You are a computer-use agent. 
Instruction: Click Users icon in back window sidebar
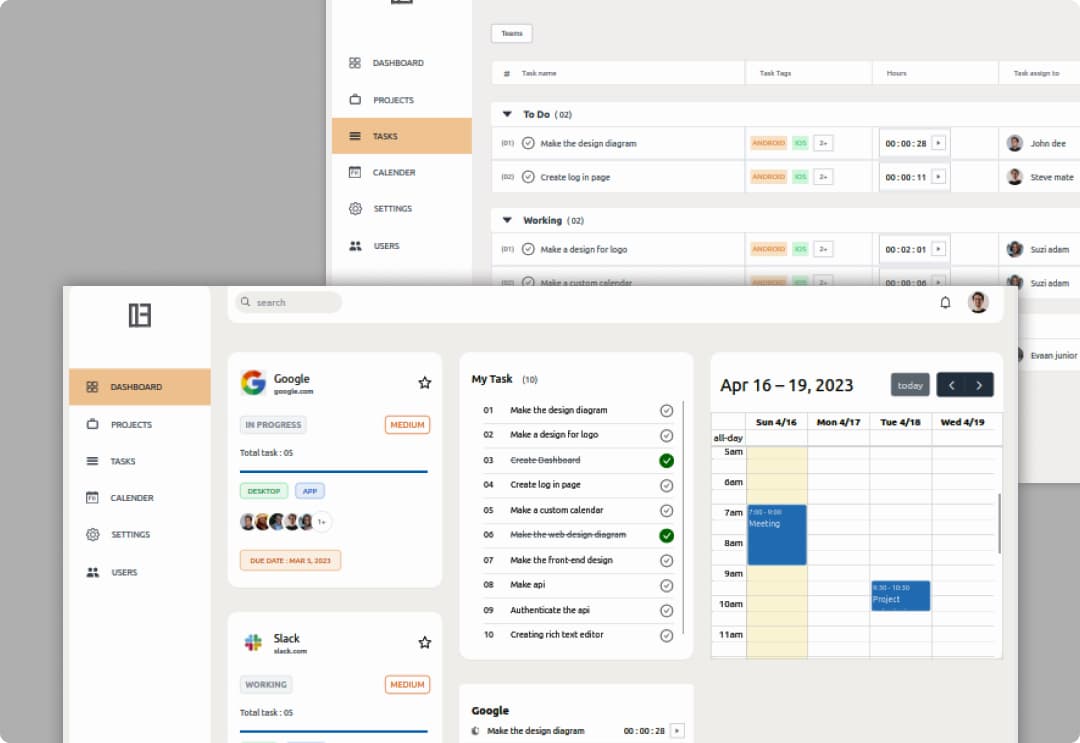(355, 246)
